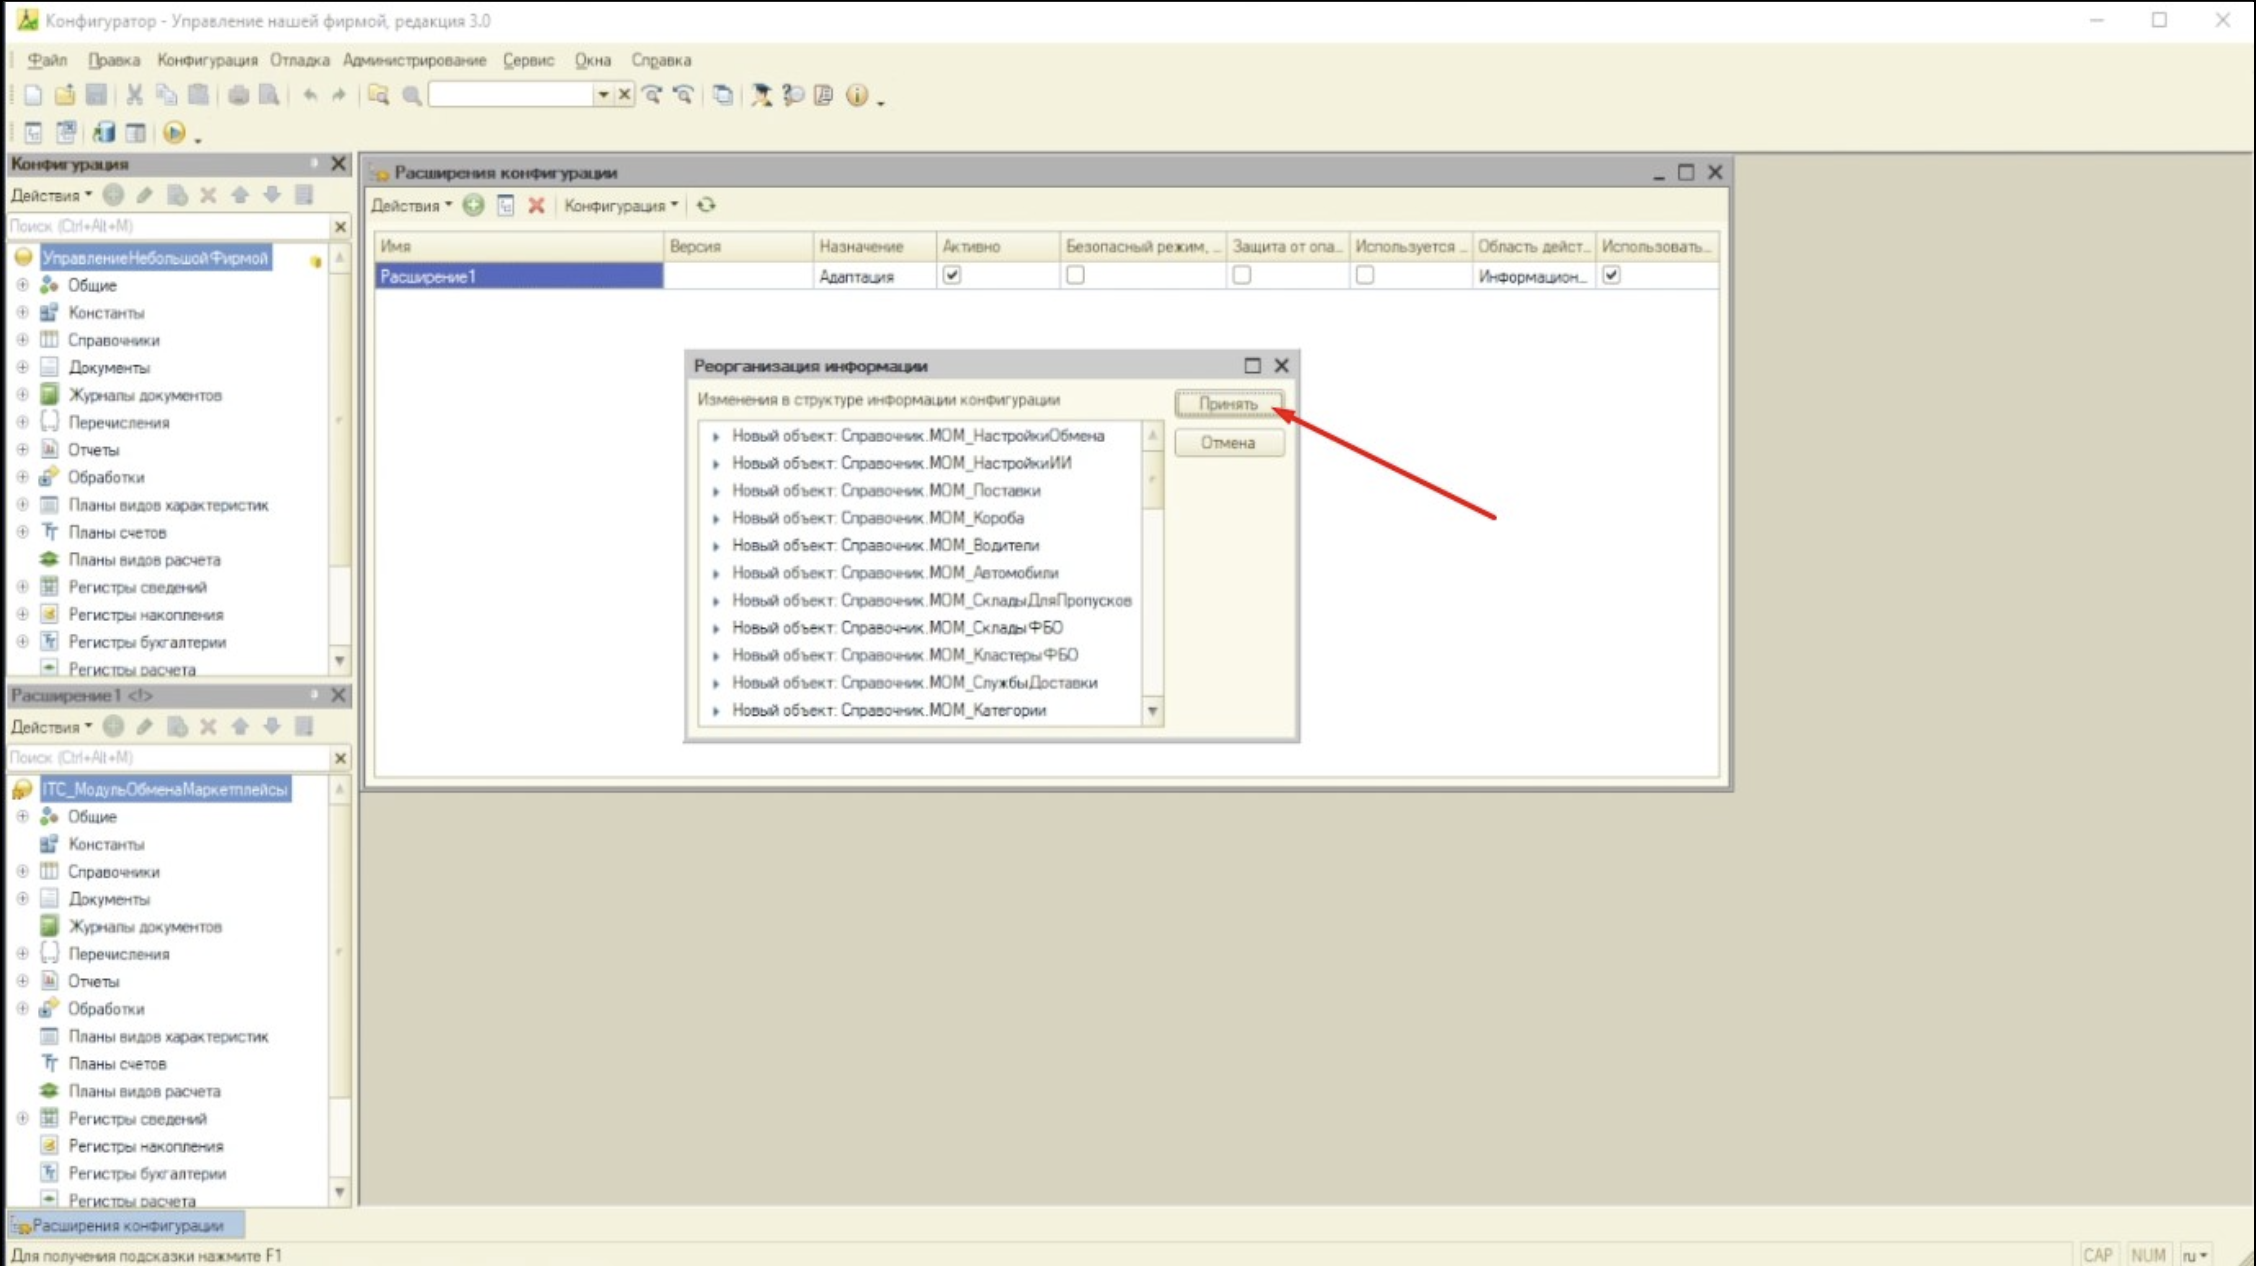This screenshot has width=2256, height=1266.
Task: Toggle the Активно checkbox for Расширение1
Action: (x=951, y=275)
